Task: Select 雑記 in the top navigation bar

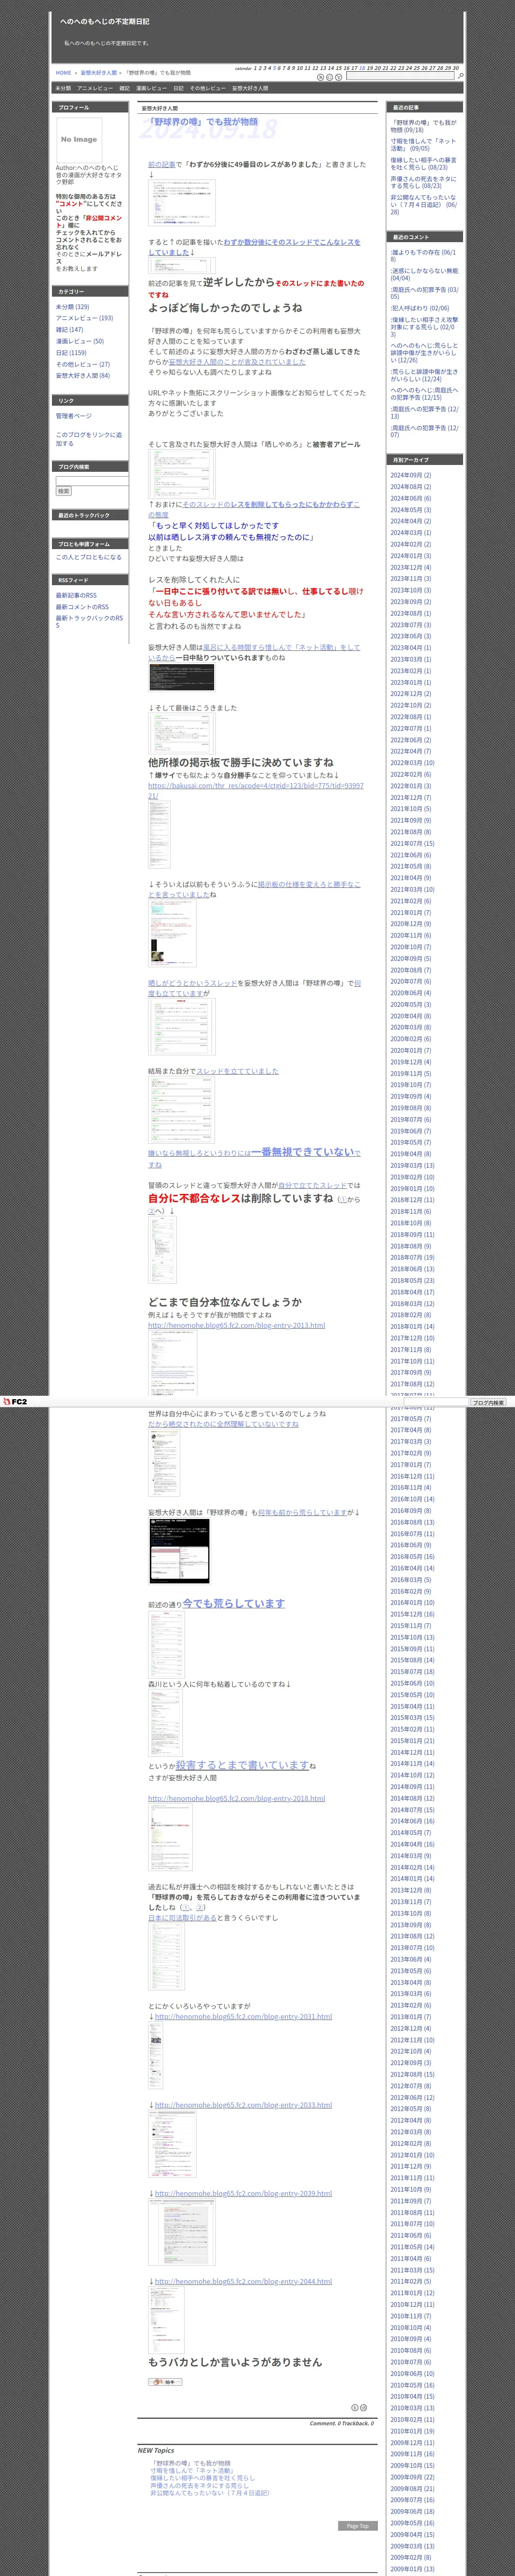Action: 125,88
